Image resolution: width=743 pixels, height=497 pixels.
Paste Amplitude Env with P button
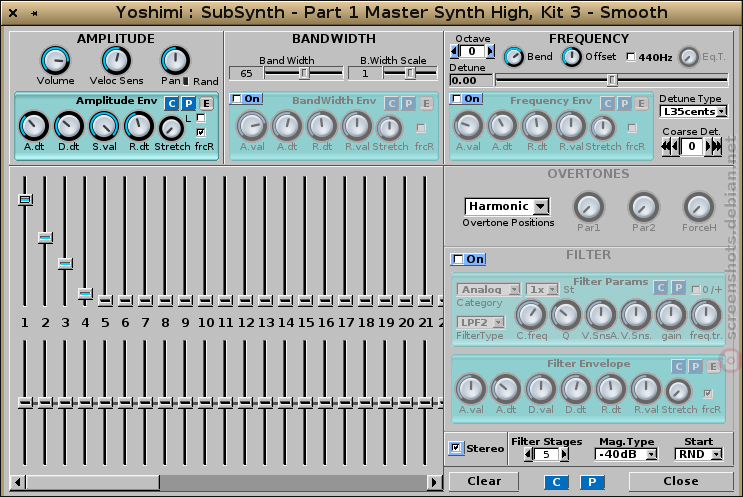pos(189,104)
